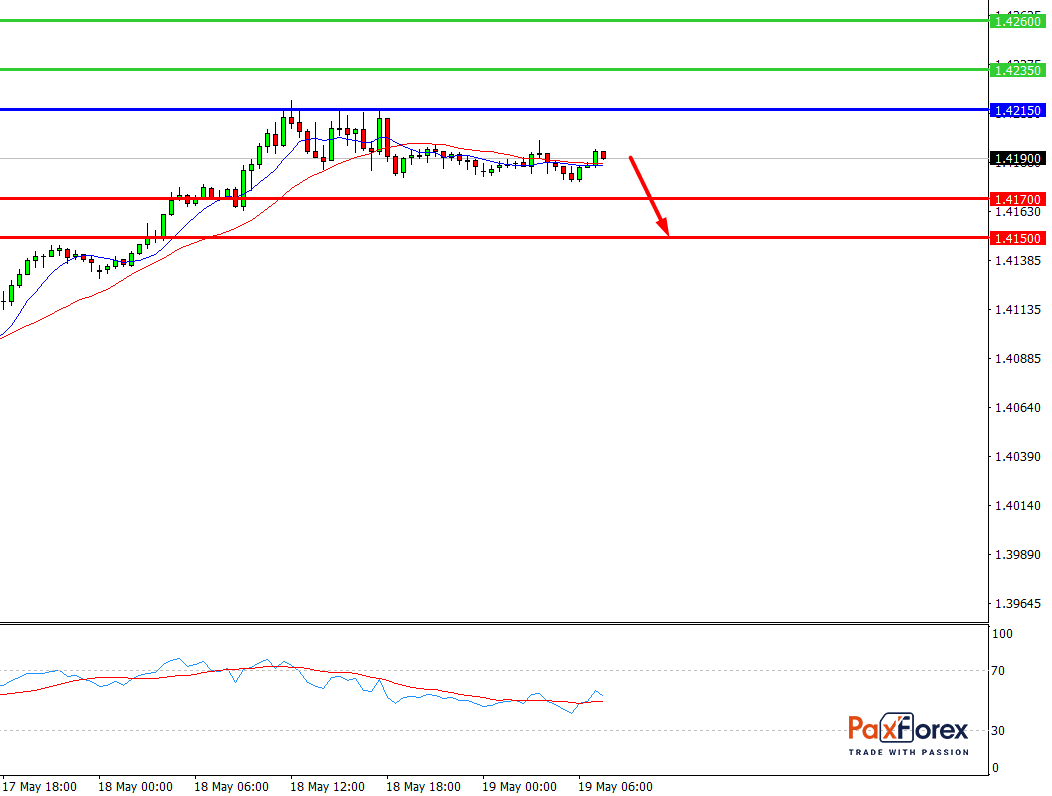The height and width of the screenshot is (796, 1052).
Task: Click the 0 level on indicator scale
Action: point(995,767)
